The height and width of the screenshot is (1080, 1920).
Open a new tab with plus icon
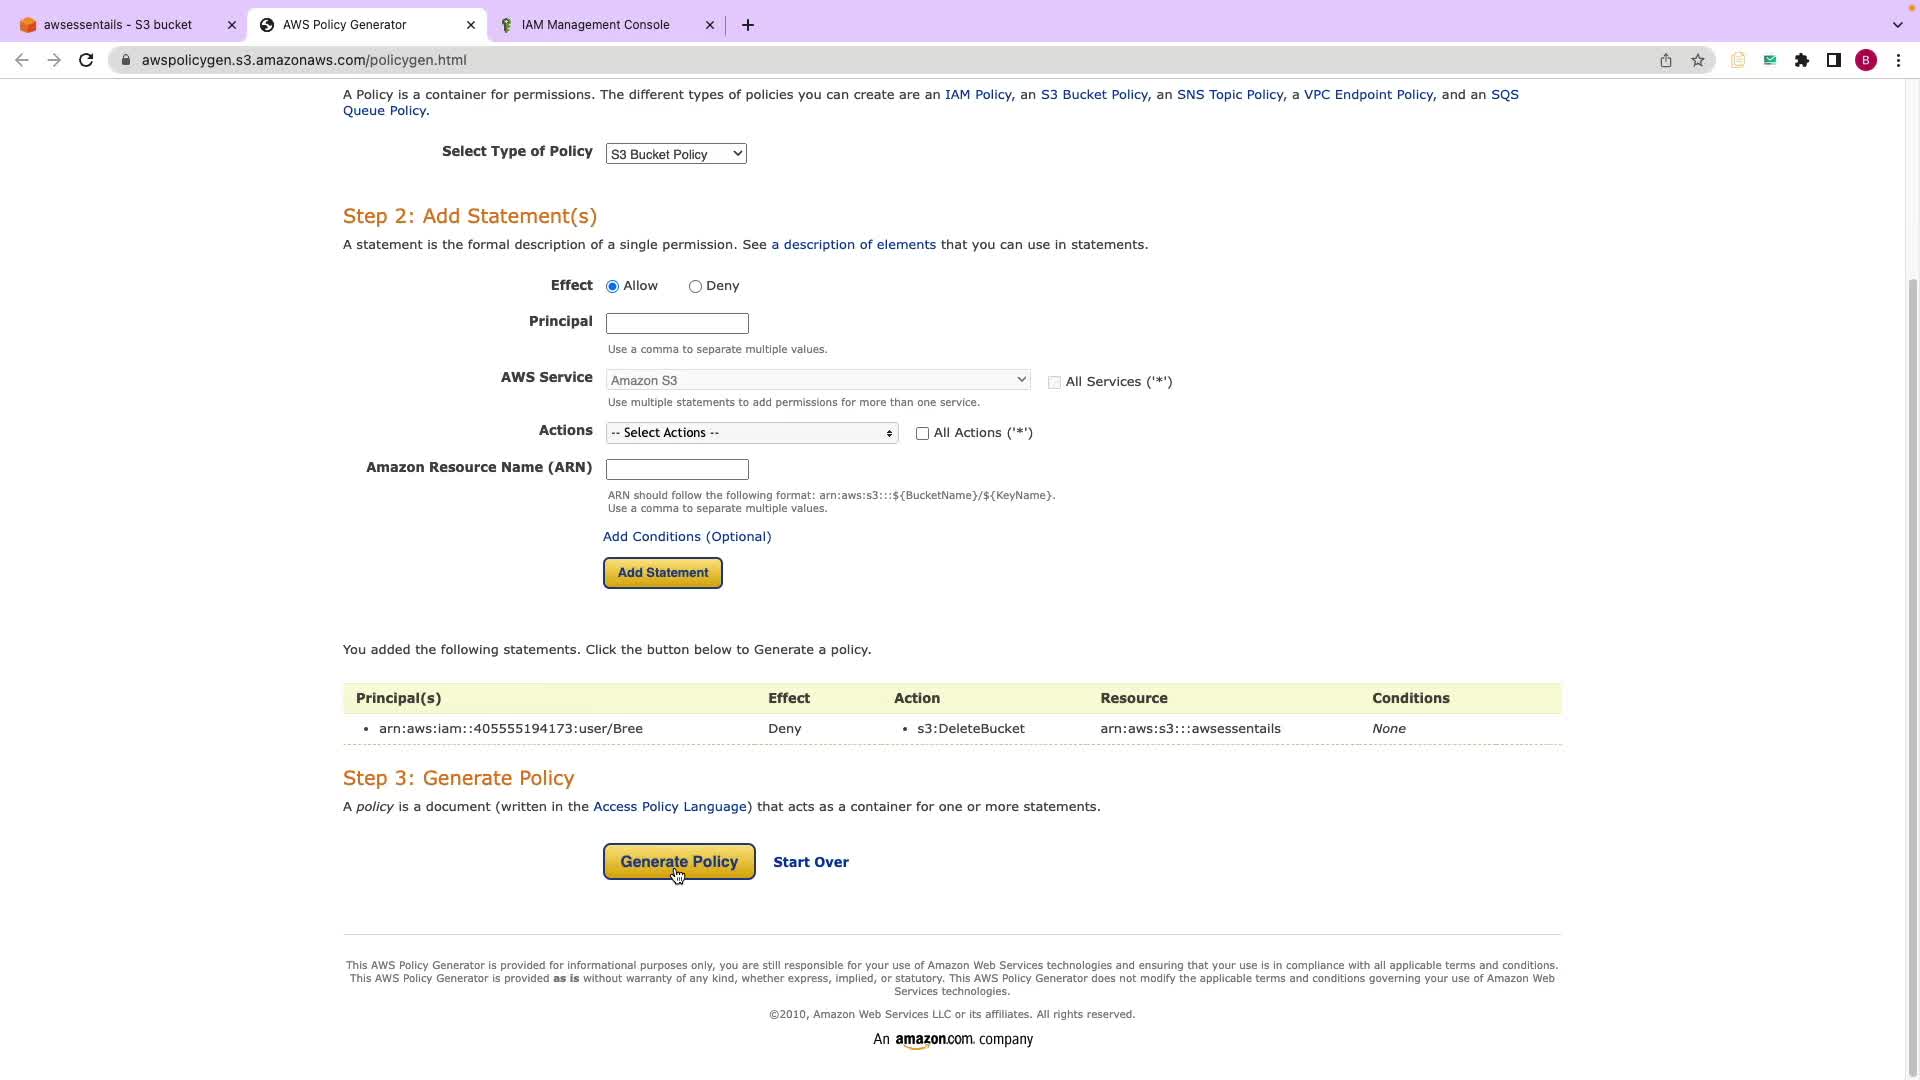pyautogui.click(x=748, y=25)
